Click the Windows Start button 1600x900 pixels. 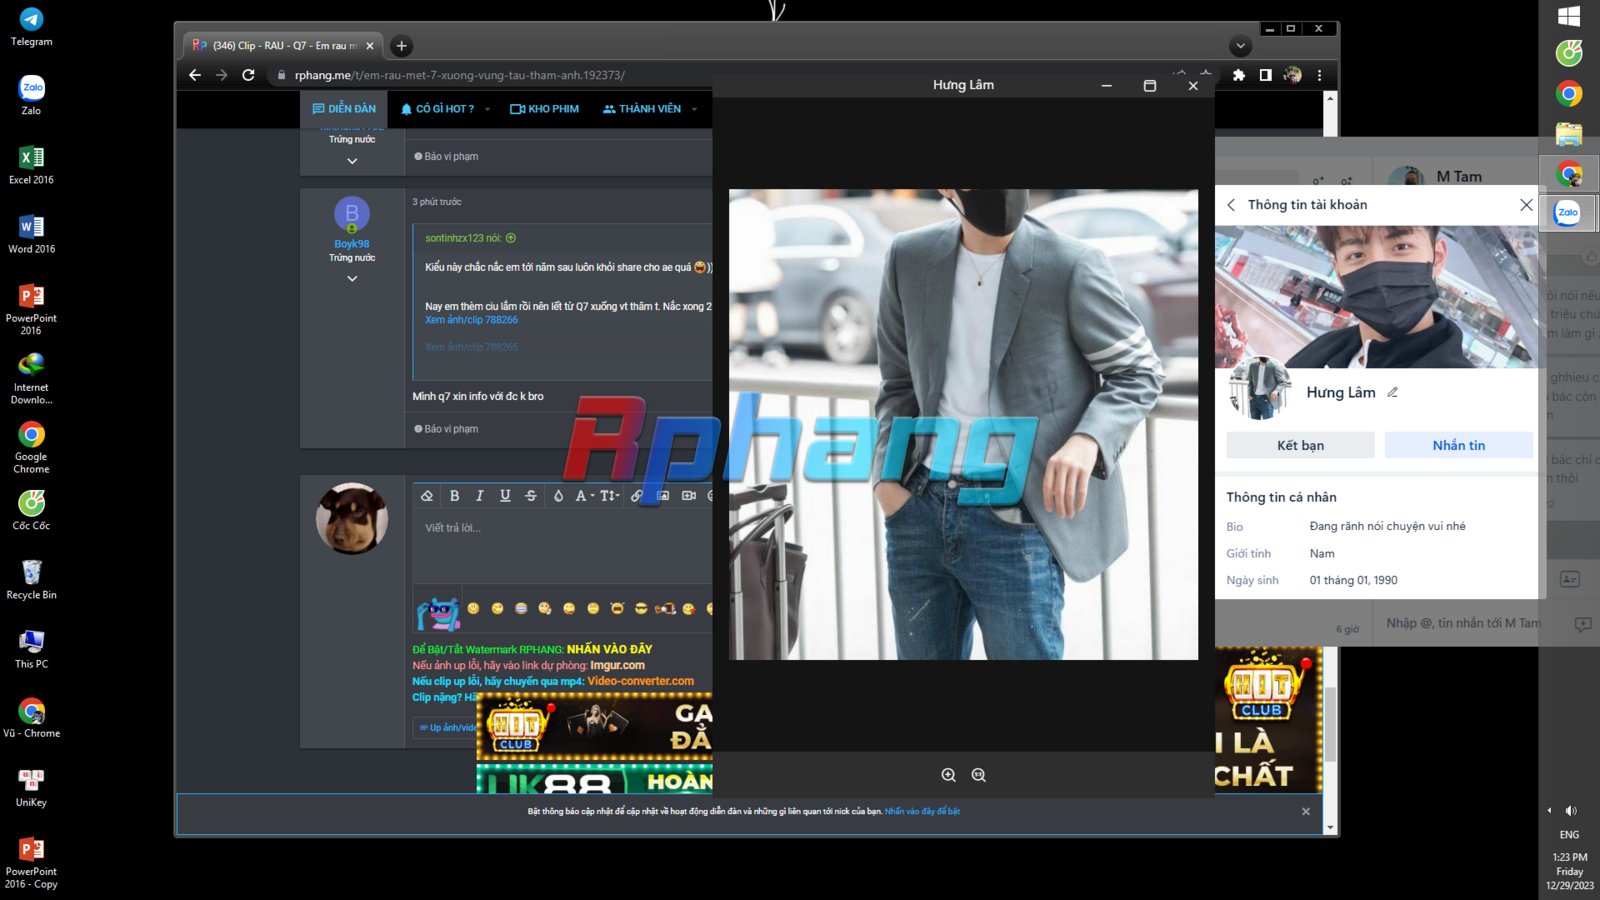pyautogui.click(x=1569, y=16)
